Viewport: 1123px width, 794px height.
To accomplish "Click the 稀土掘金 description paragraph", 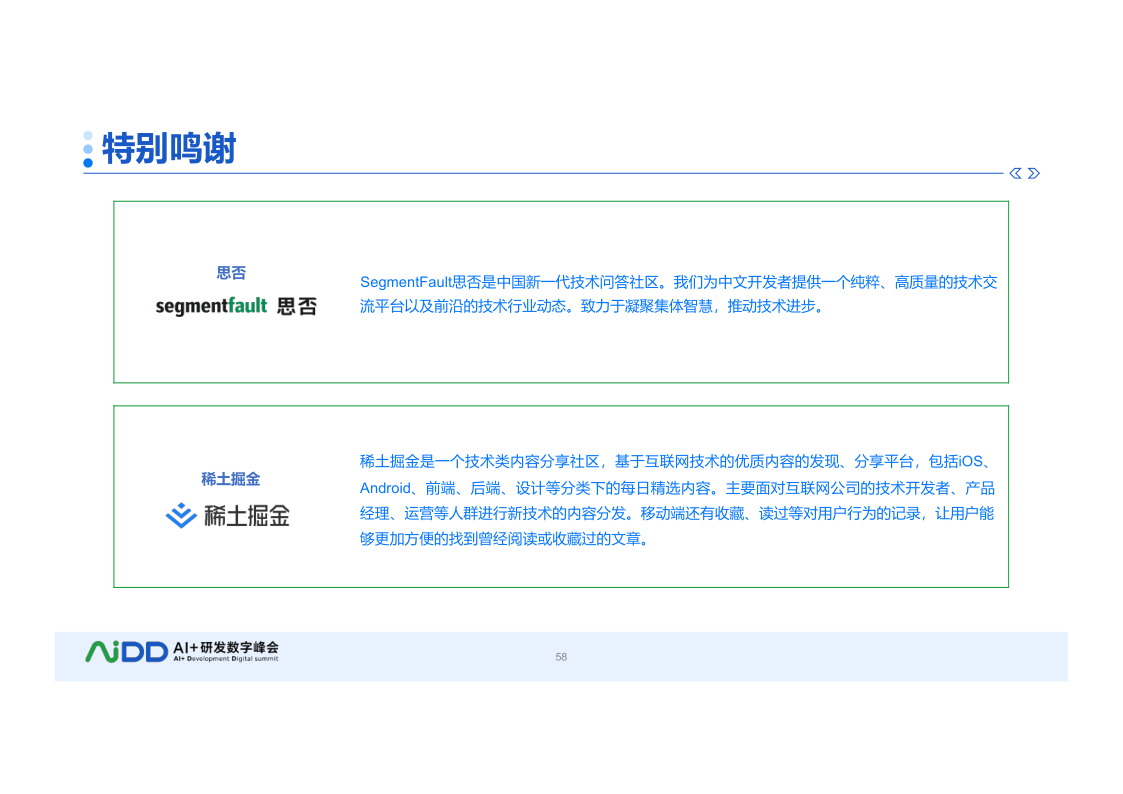I will [677, 500].
